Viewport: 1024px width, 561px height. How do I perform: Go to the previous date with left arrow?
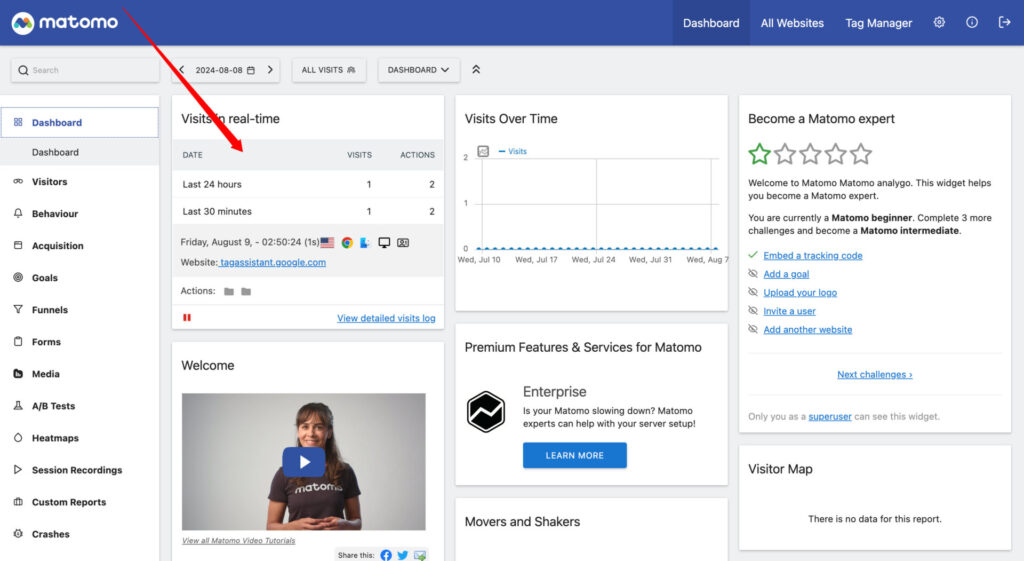click(181, 70)
